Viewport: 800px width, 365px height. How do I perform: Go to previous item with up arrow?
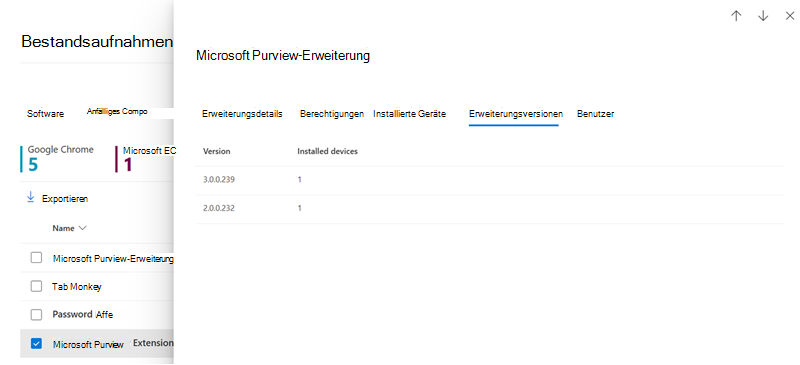click(735, 16)
